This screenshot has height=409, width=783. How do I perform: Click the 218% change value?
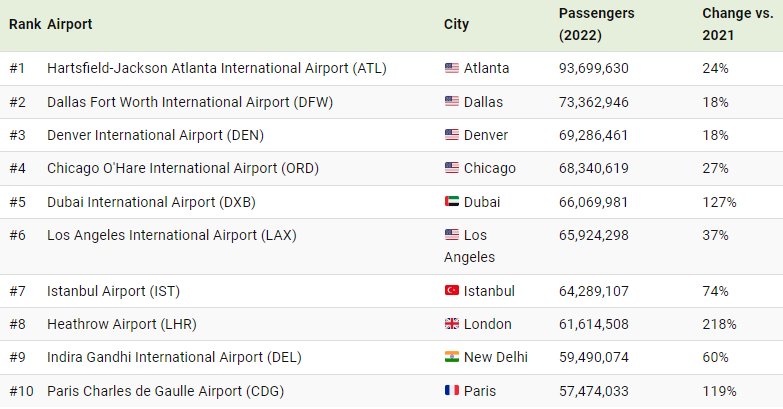[719, 324]
